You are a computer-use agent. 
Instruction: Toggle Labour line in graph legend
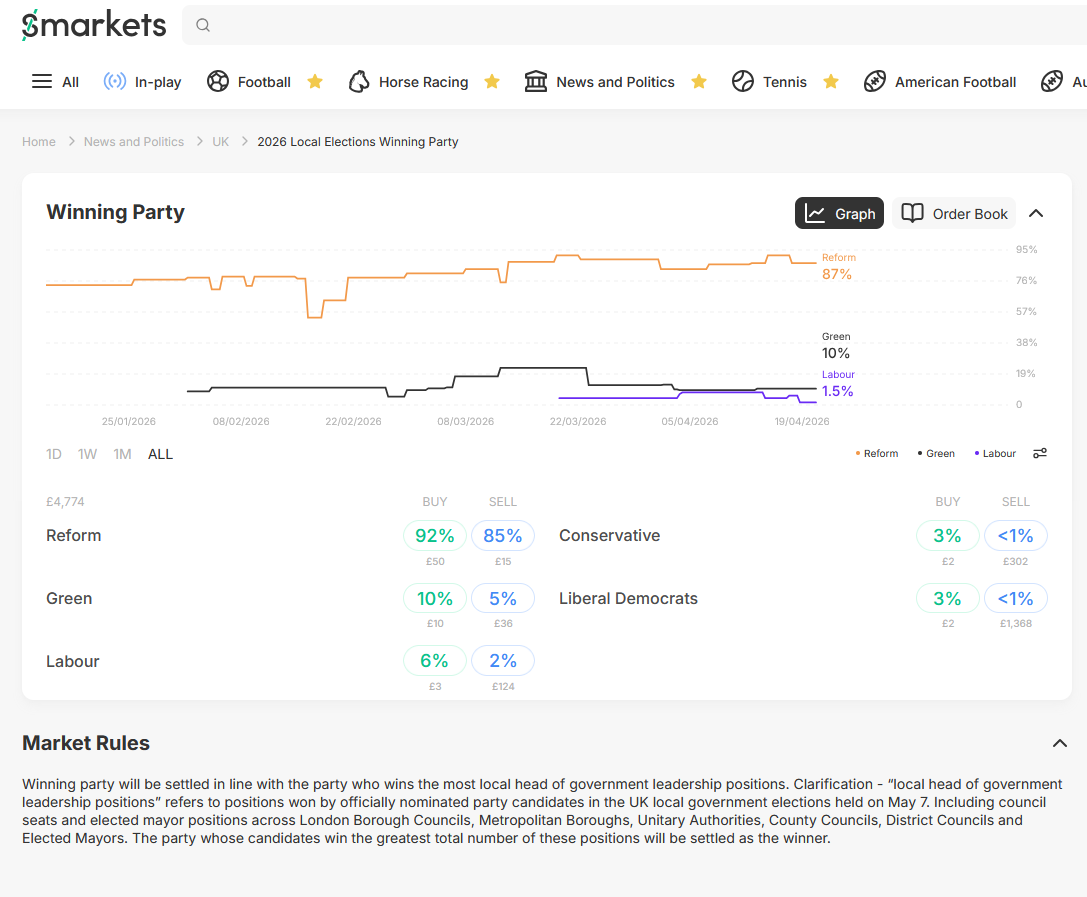tap(995, 454)
